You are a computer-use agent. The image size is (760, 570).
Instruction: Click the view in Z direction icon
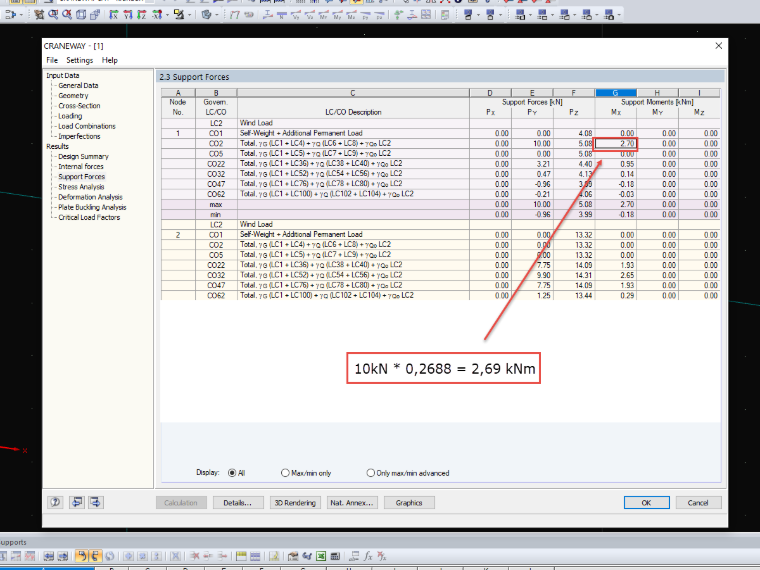pyautogui.click(x=142, y=15)
